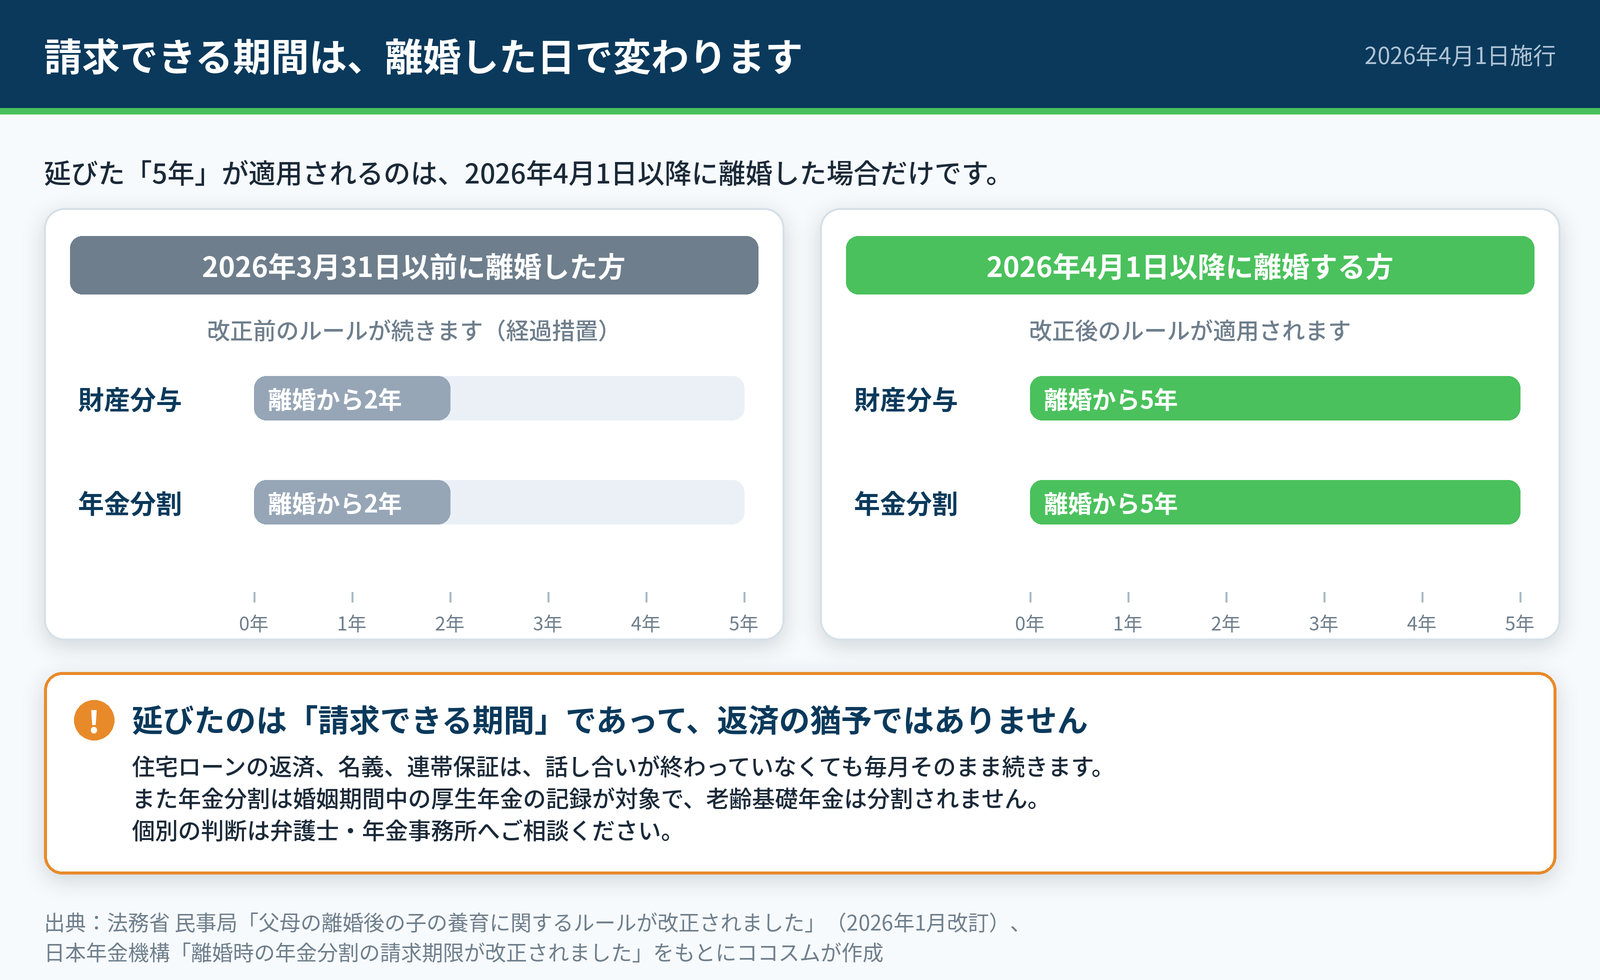Click the line starting また年金分割は婚姻期間中の
The height and width of the screenshot is (980, 1600).
(x=588, y=799)
